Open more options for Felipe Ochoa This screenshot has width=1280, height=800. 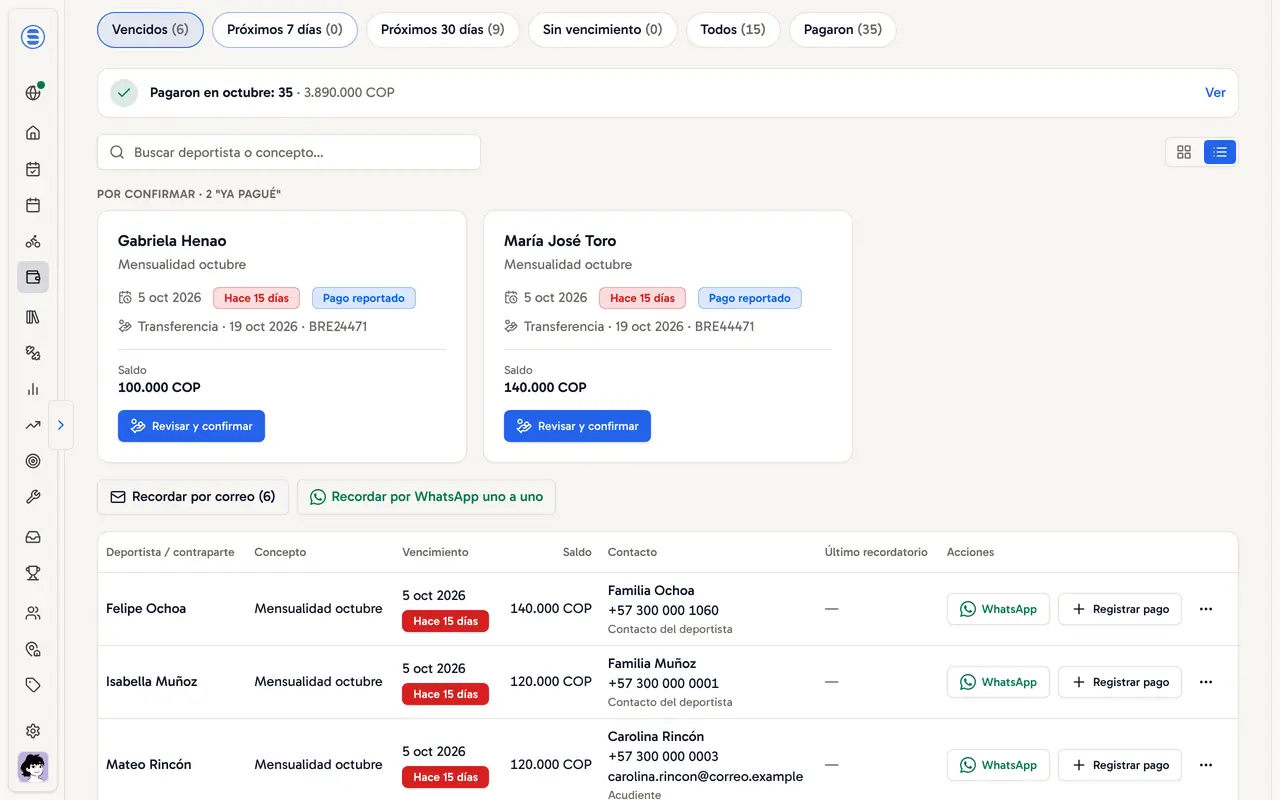(x=1206, y=609)
